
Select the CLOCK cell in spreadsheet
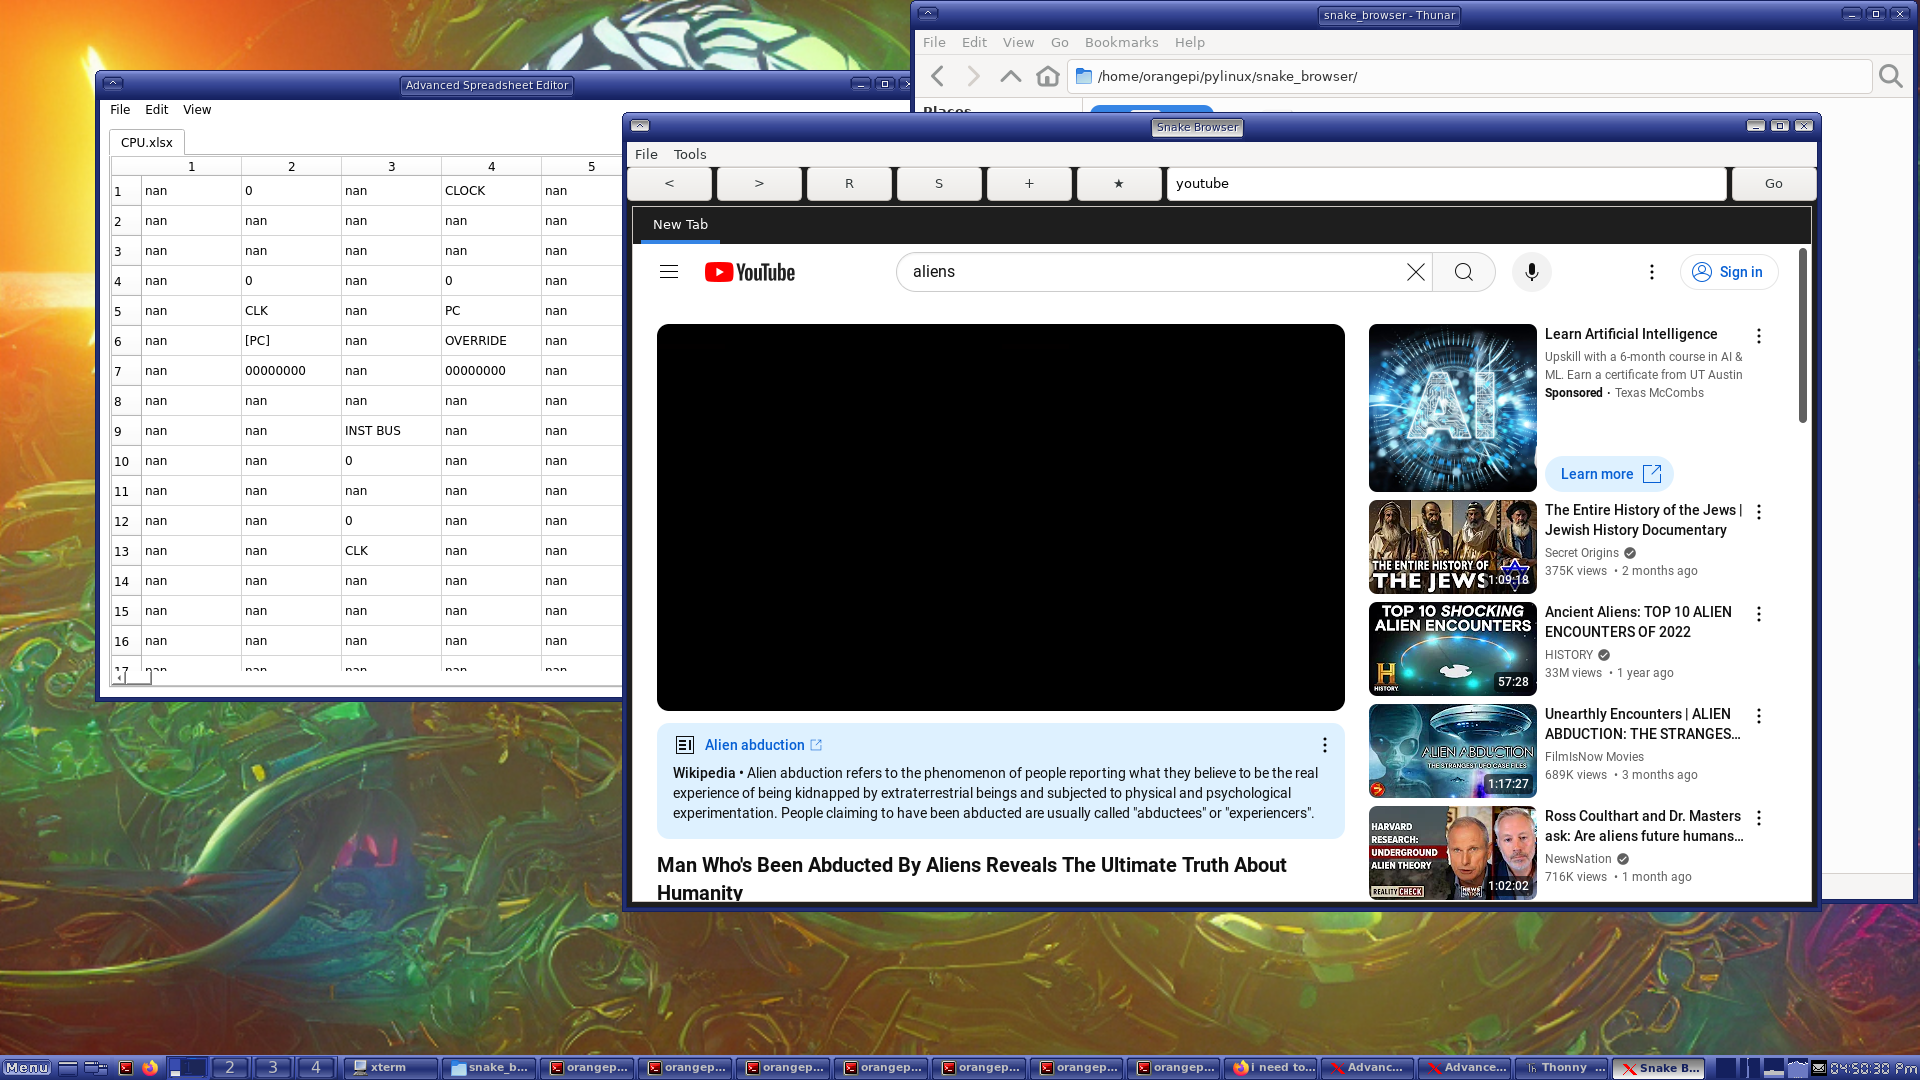click(491, 191)
